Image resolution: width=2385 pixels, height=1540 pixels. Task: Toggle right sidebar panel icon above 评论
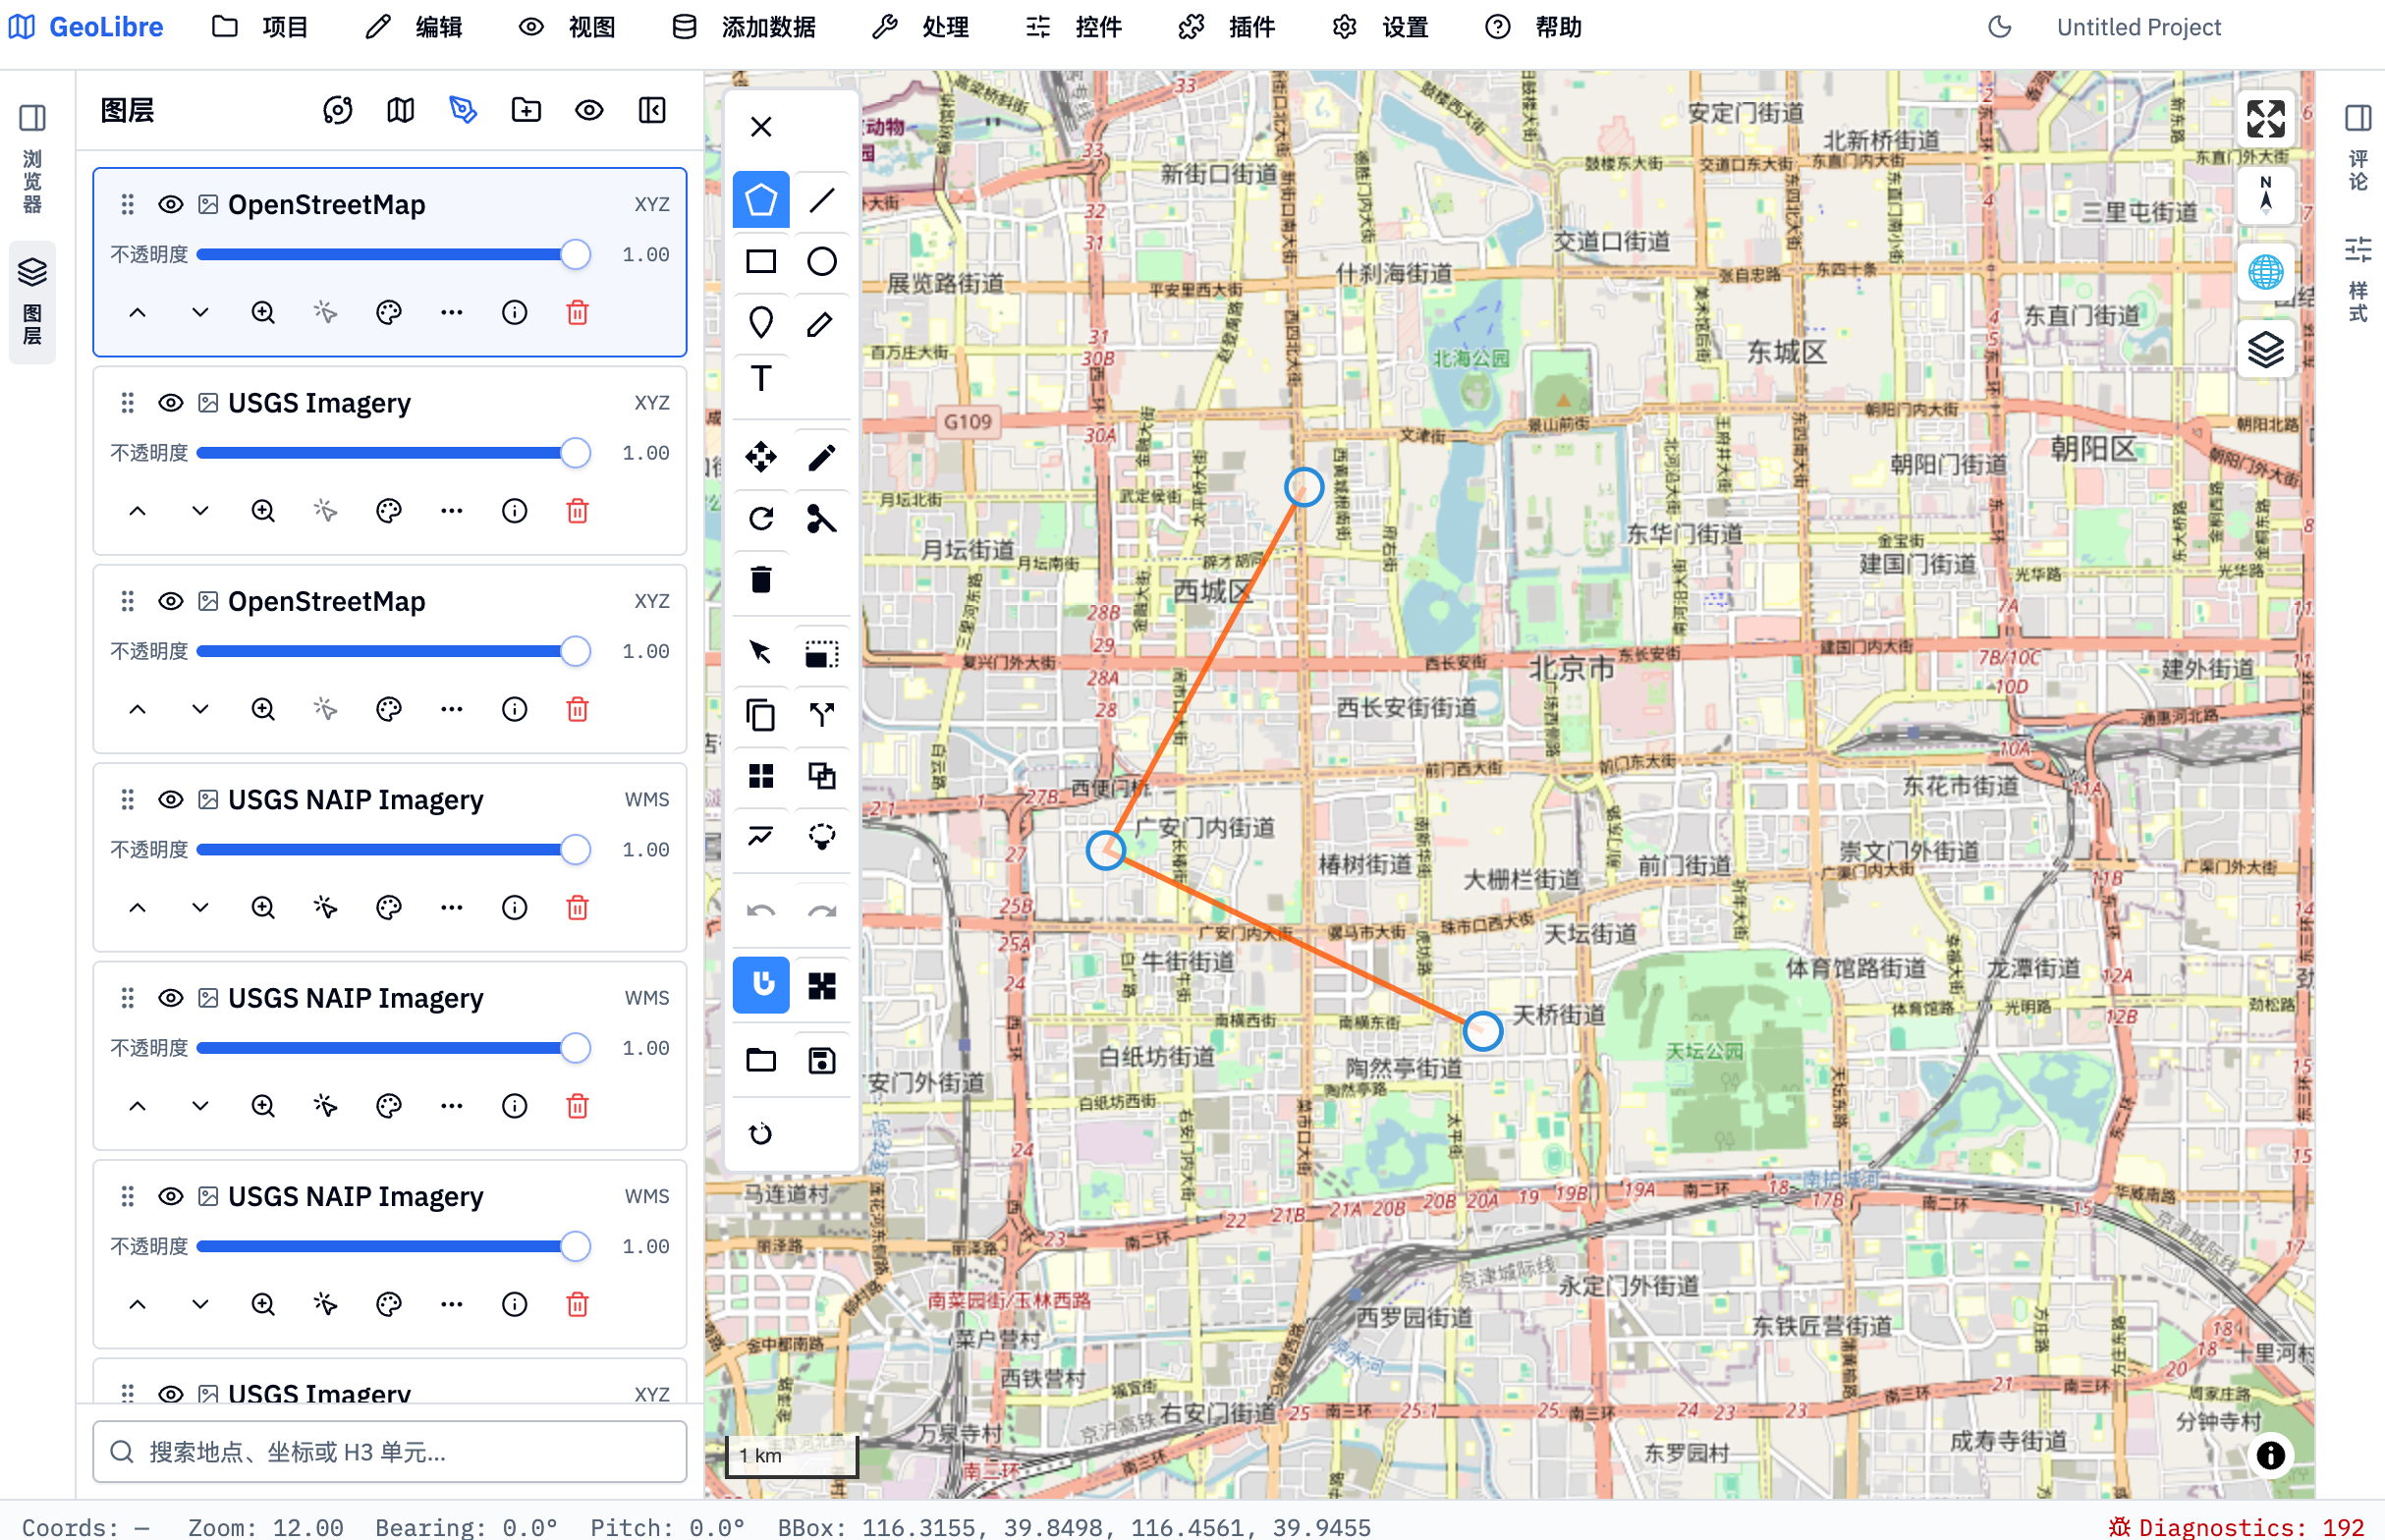tap(2357, 118)
